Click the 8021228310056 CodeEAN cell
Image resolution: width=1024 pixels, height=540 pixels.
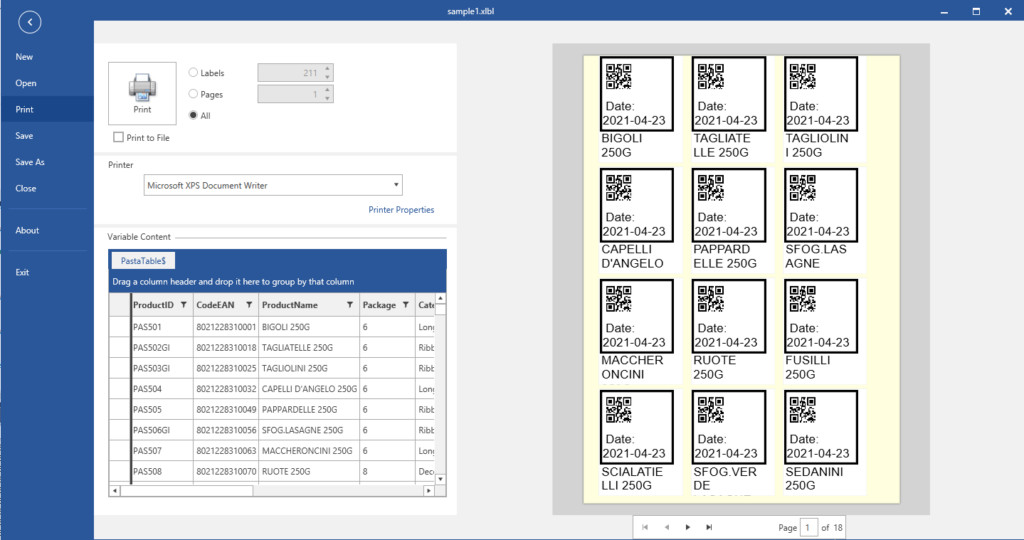click(226, 430)
